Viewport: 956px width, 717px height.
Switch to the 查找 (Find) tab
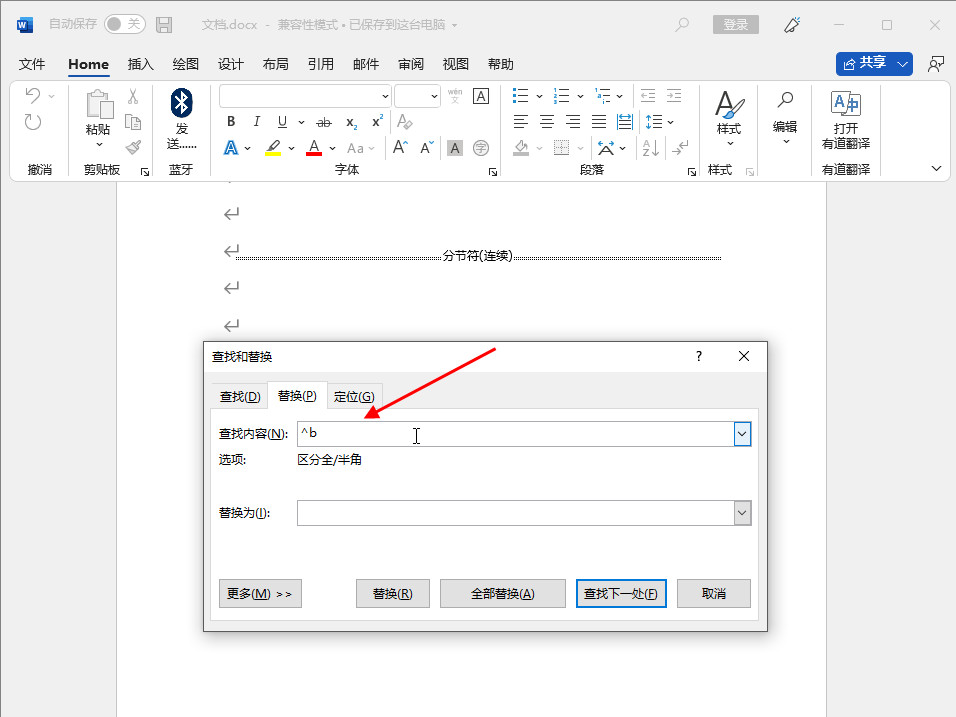pyautogui.click(x=240, y=397)
